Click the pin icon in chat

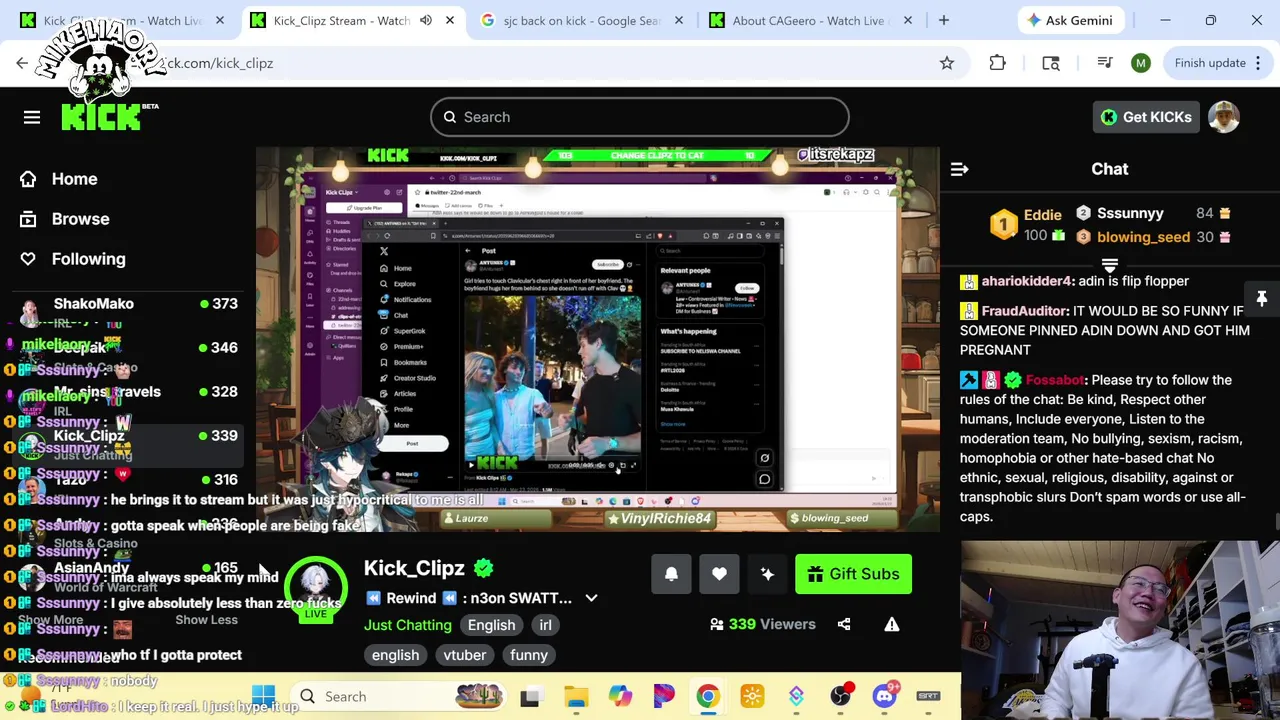click(x=1262, y=299)
